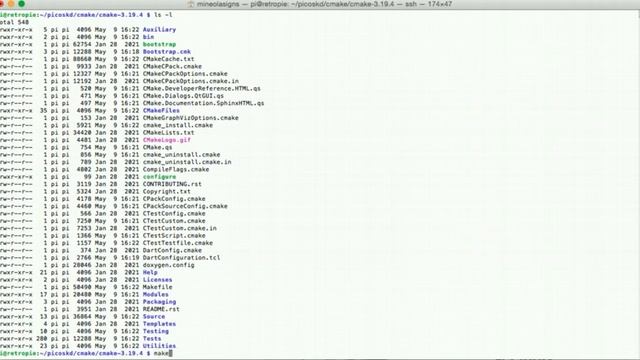This screenshot has width=640, height=360.
Task: Click the green zoom window button
Action: tap(22, 4)
